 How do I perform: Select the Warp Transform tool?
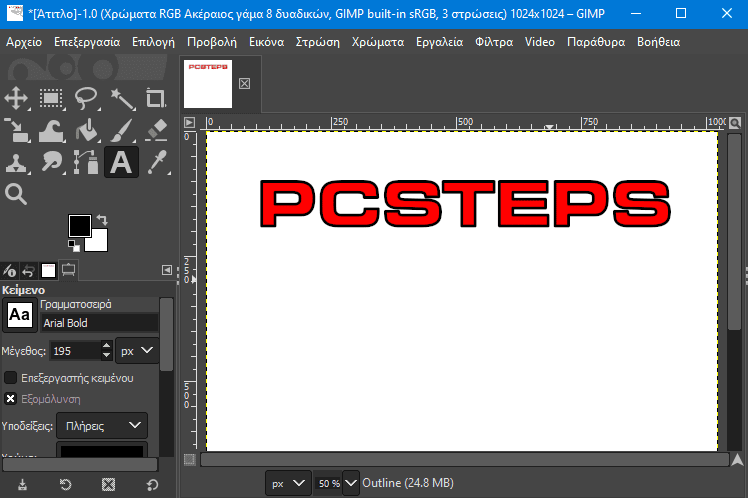tap(52, 131)
